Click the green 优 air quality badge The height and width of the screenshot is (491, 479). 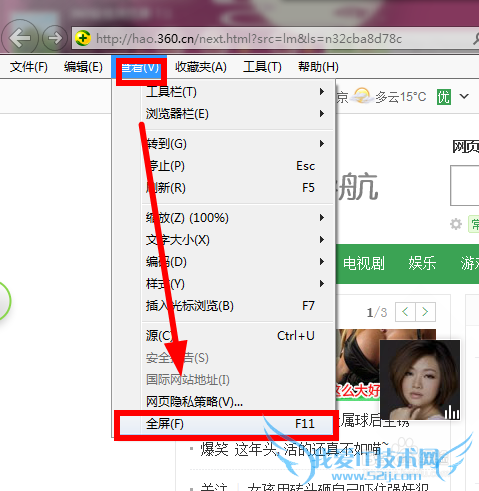pyautogui.click(x=444, y=97)
